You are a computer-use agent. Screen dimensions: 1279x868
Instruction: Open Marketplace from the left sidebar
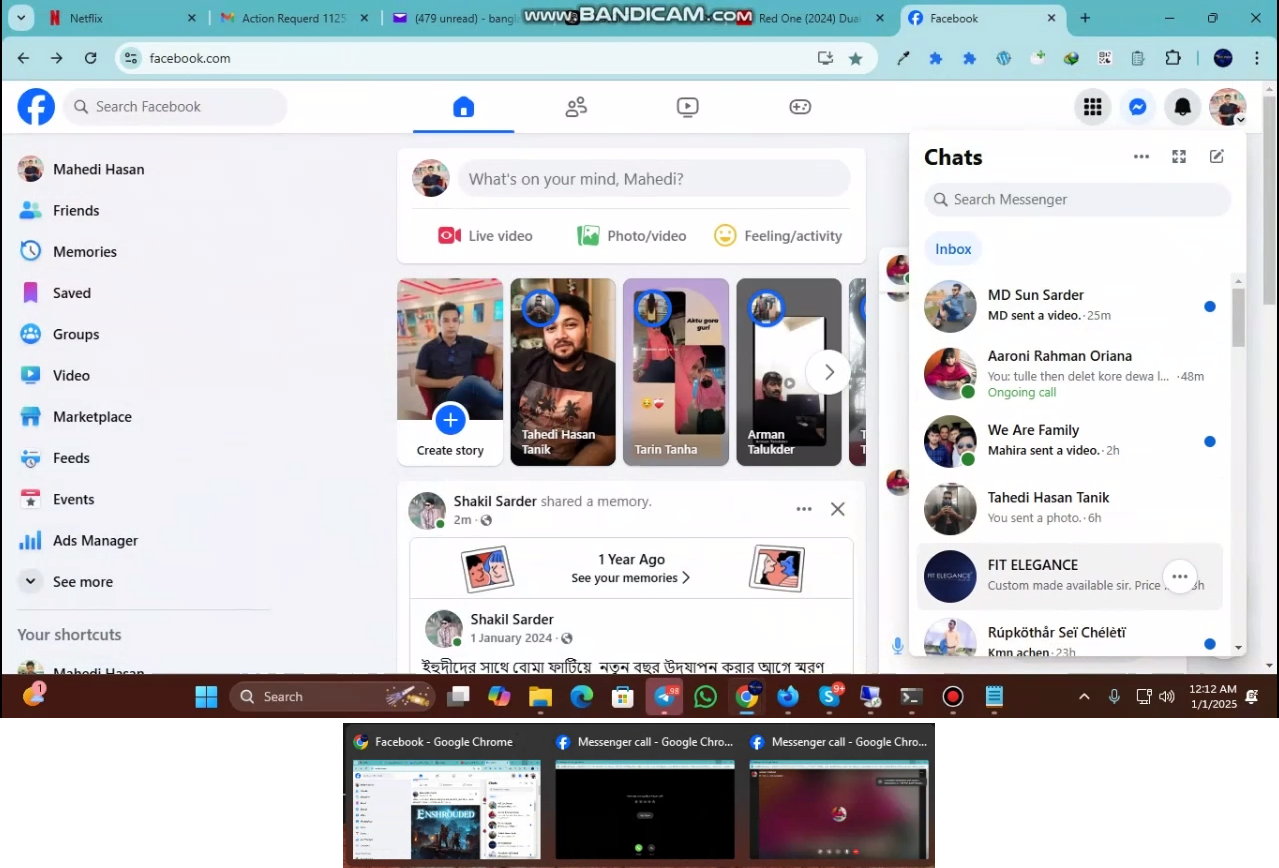(x=92, y=417)
